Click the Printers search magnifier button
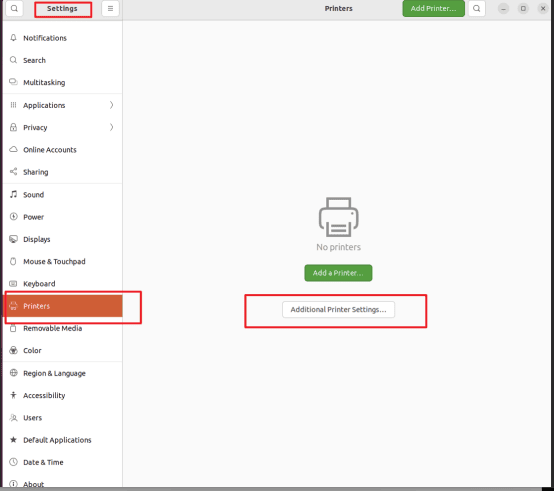554x492 pixels. [477, 8]
